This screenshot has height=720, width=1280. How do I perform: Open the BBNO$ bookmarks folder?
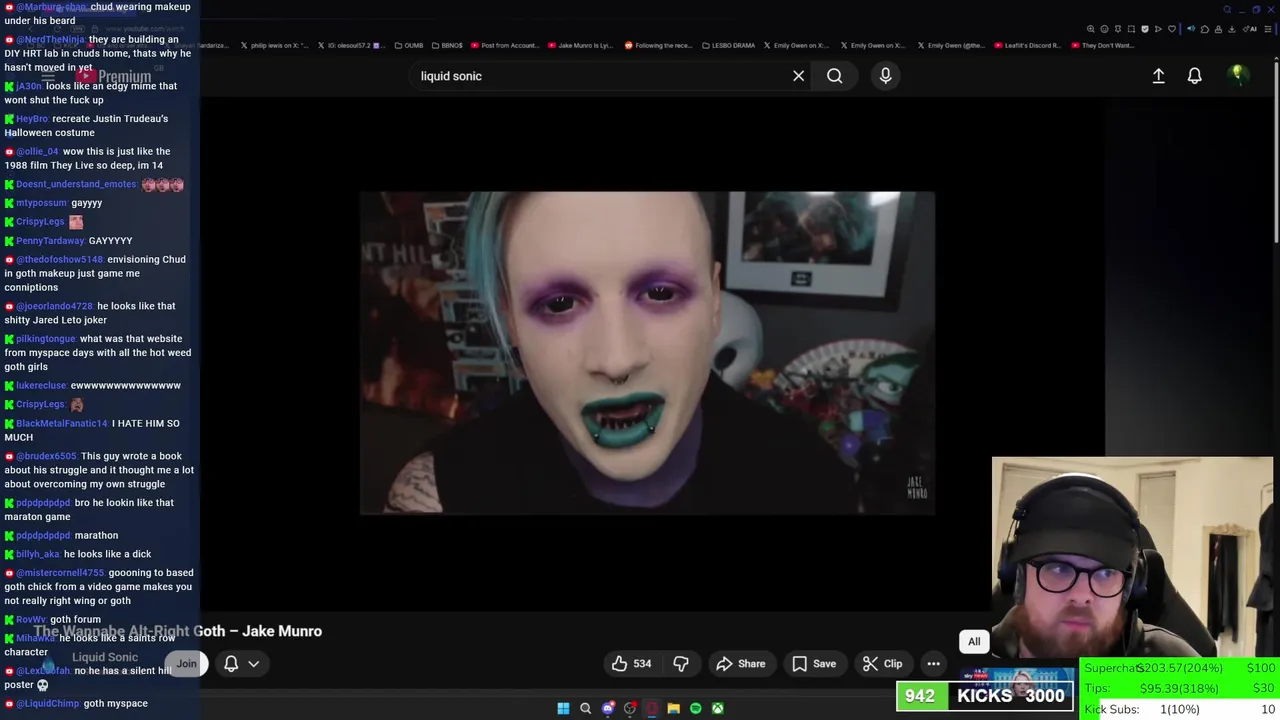coord(446,45)
